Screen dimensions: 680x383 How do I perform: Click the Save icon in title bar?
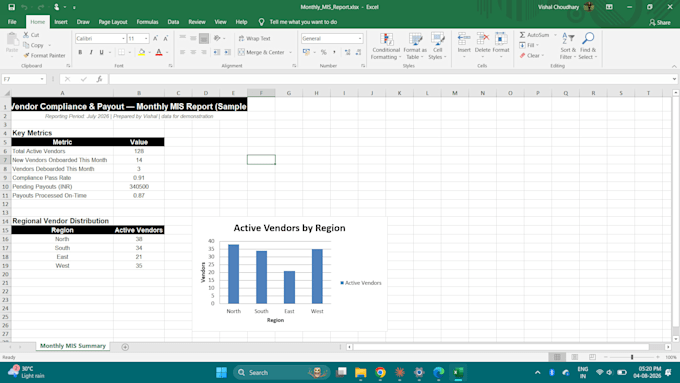tap(12, 7)
